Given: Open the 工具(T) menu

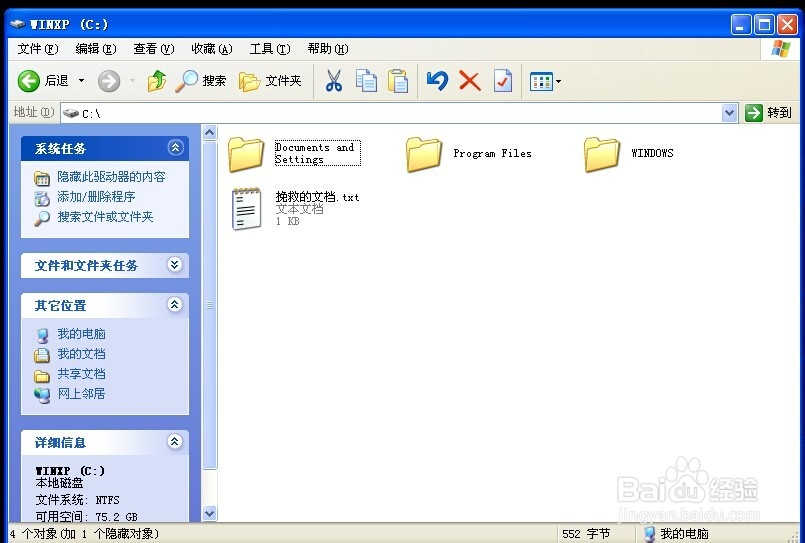Looking at the screenshot, I should coord(270,49).
